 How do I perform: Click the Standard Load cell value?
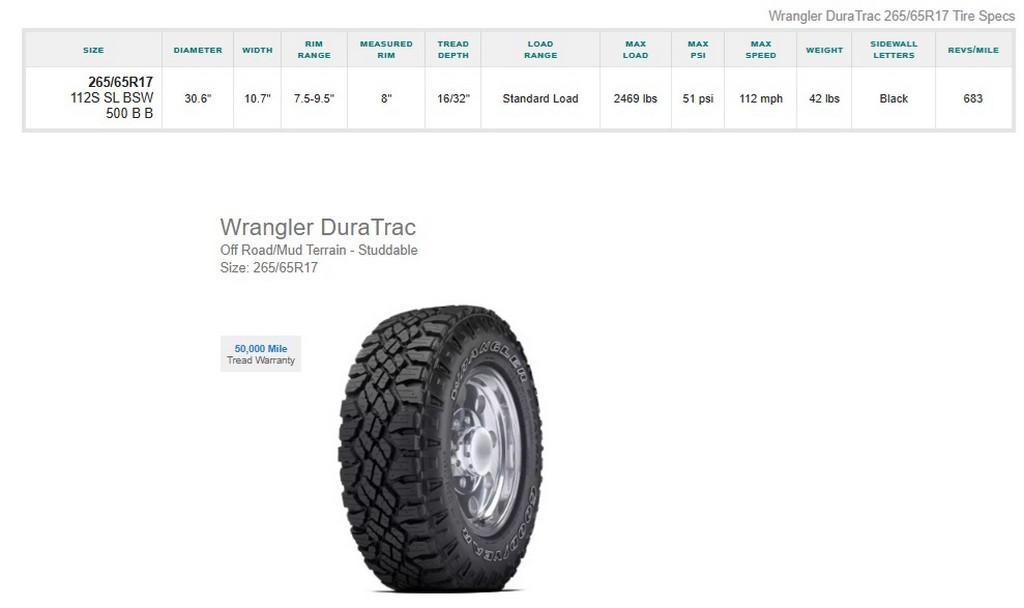(x=540, y=99)
